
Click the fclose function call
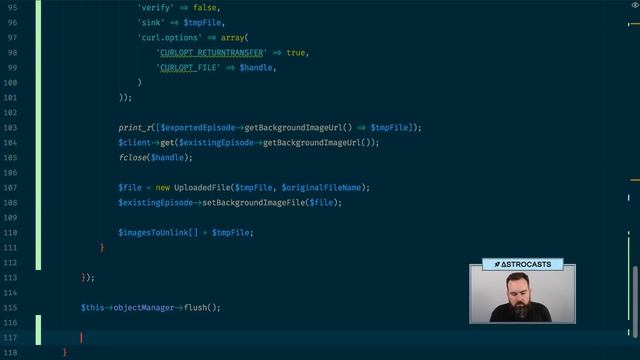(x=133, y=158)
